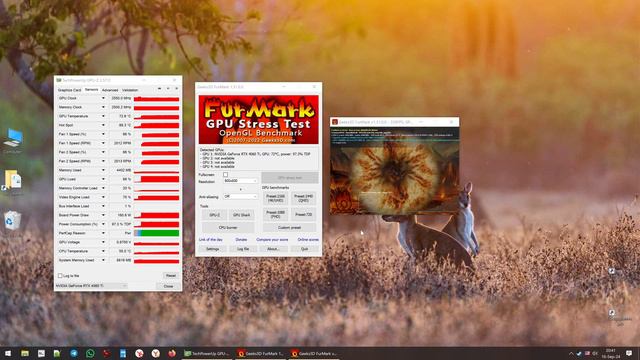Viewport: 640px width, 360px height.
Task: Open FurMark Settings button
Action: [x=213, y=249]
